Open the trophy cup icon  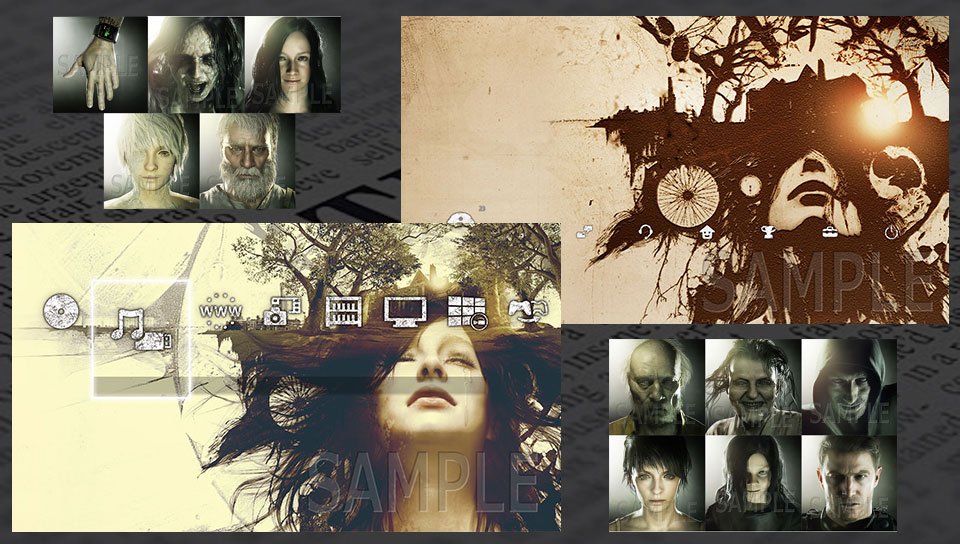click(x=769, y=232)
